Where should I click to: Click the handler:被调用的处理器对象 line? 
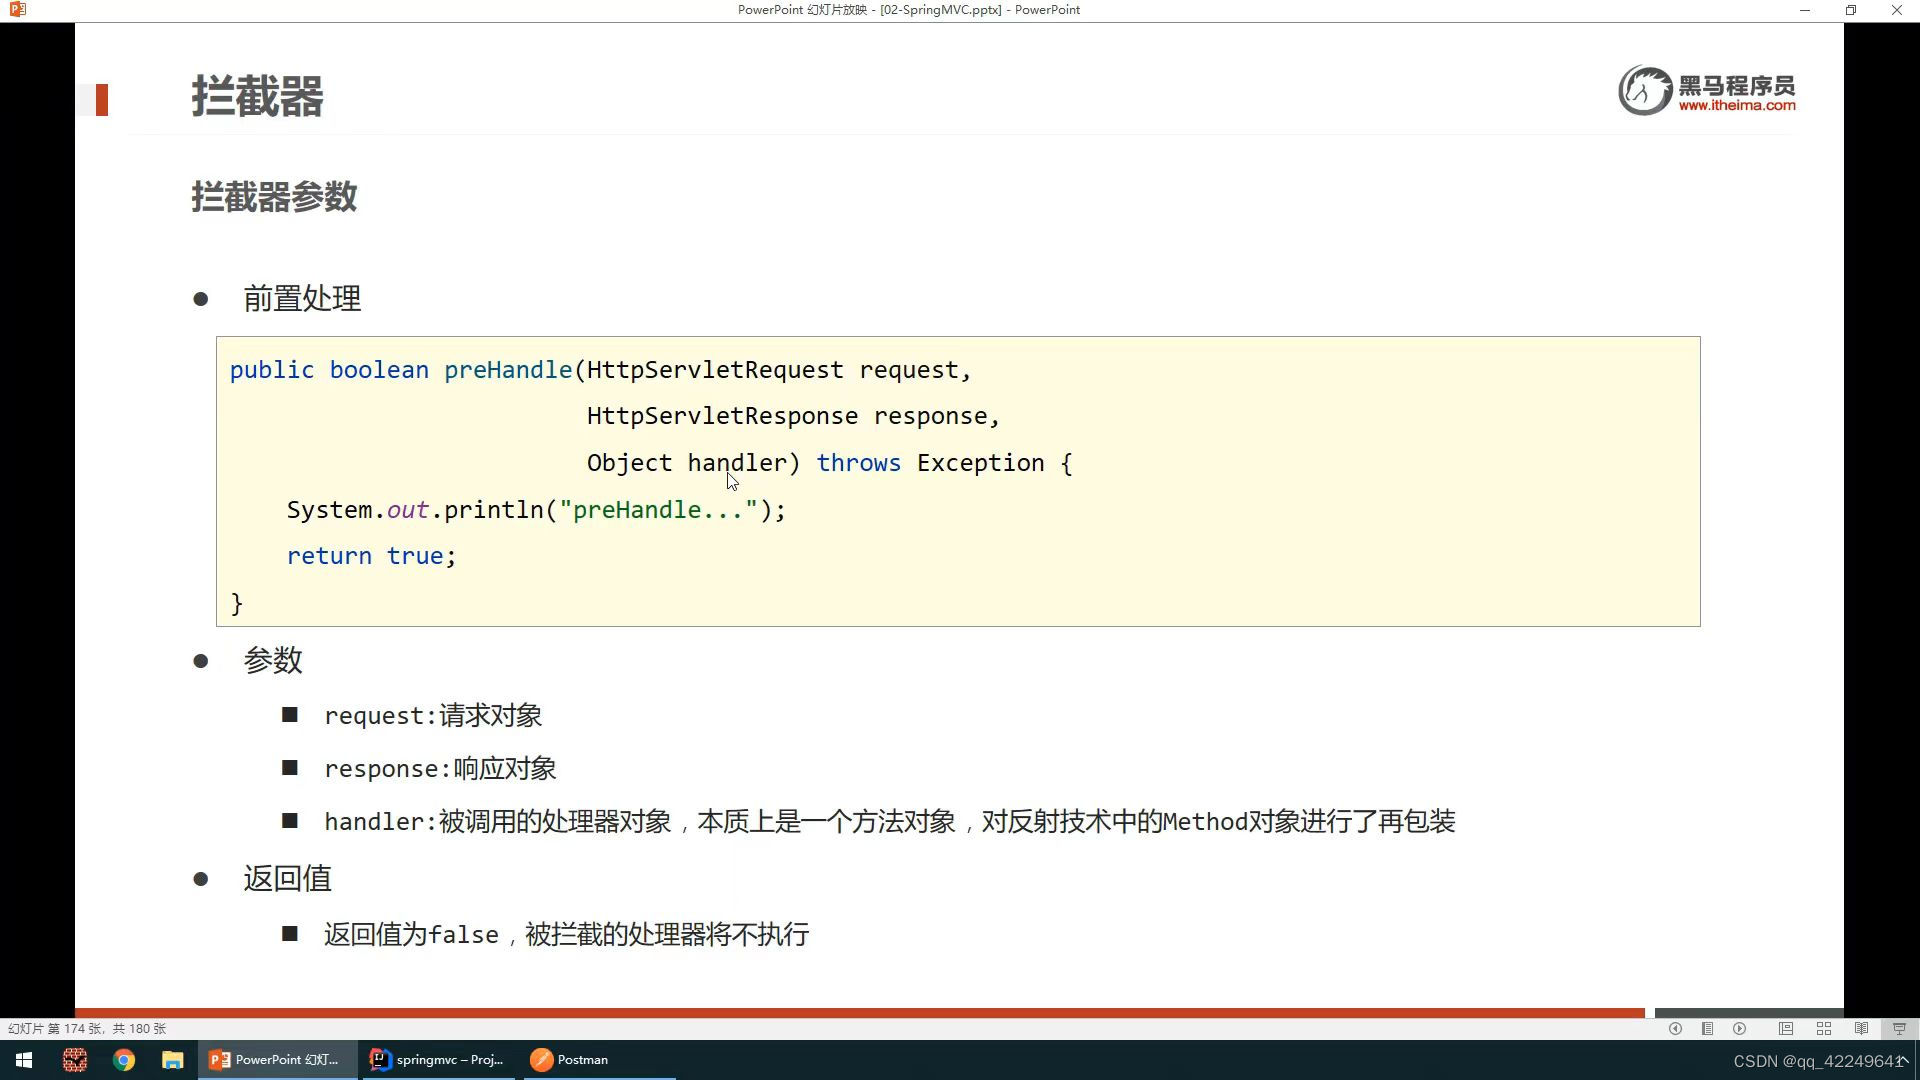(889, 821)
